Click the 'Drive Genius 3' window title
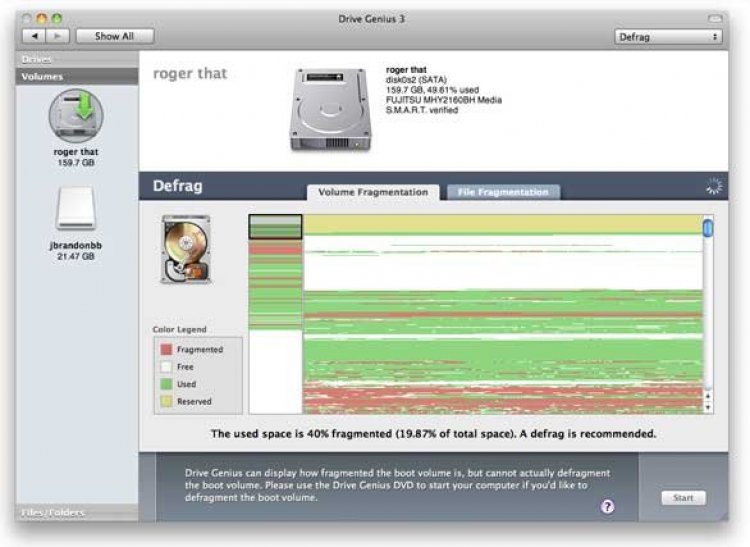 (x=371, y=19)
